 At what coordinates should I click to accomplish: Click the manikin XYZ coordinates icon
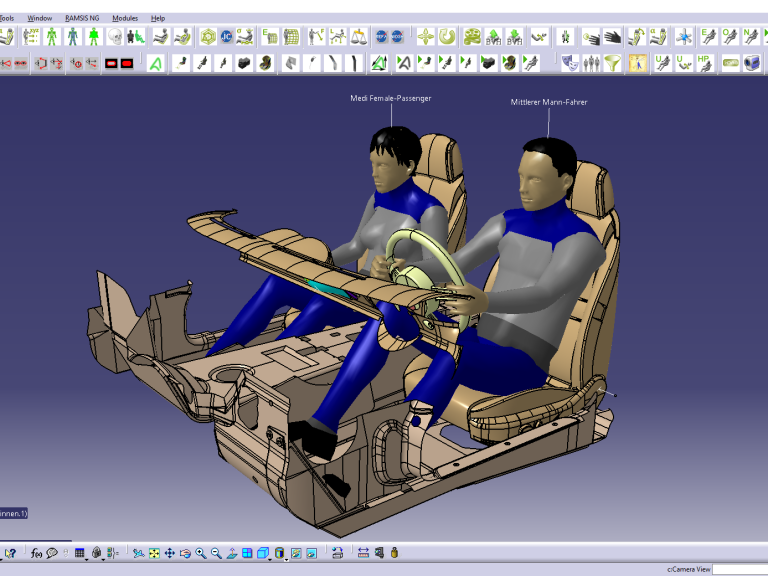tap(31, 37)
